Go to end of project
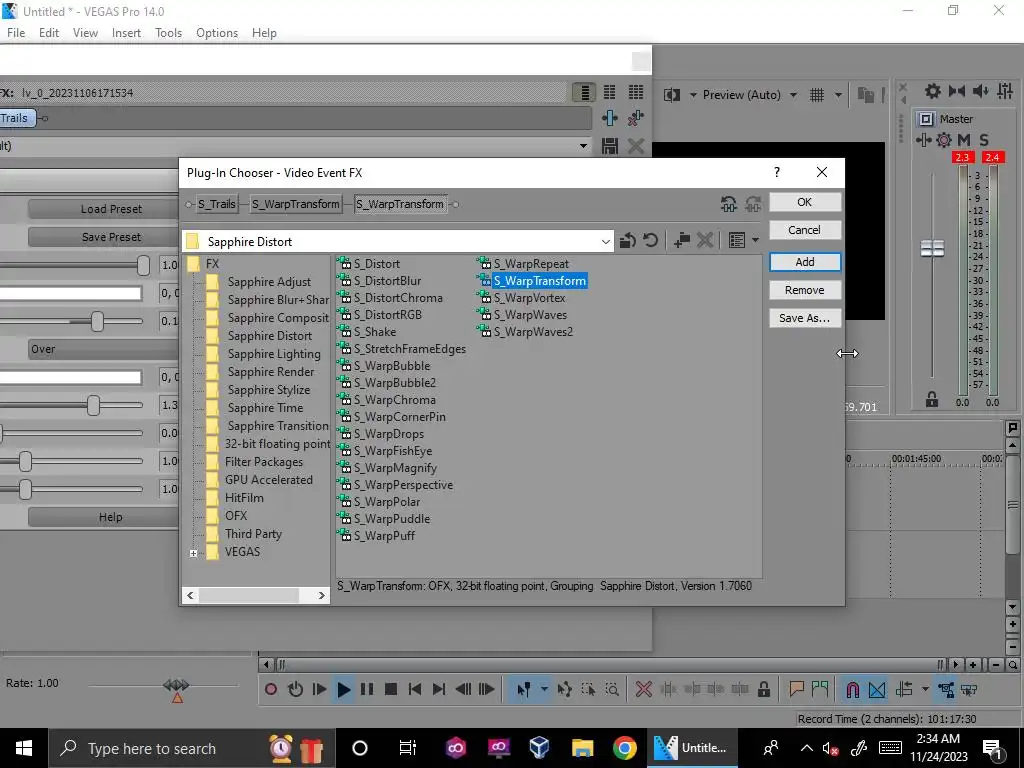 pyautogui.click(x=439, y=689)
